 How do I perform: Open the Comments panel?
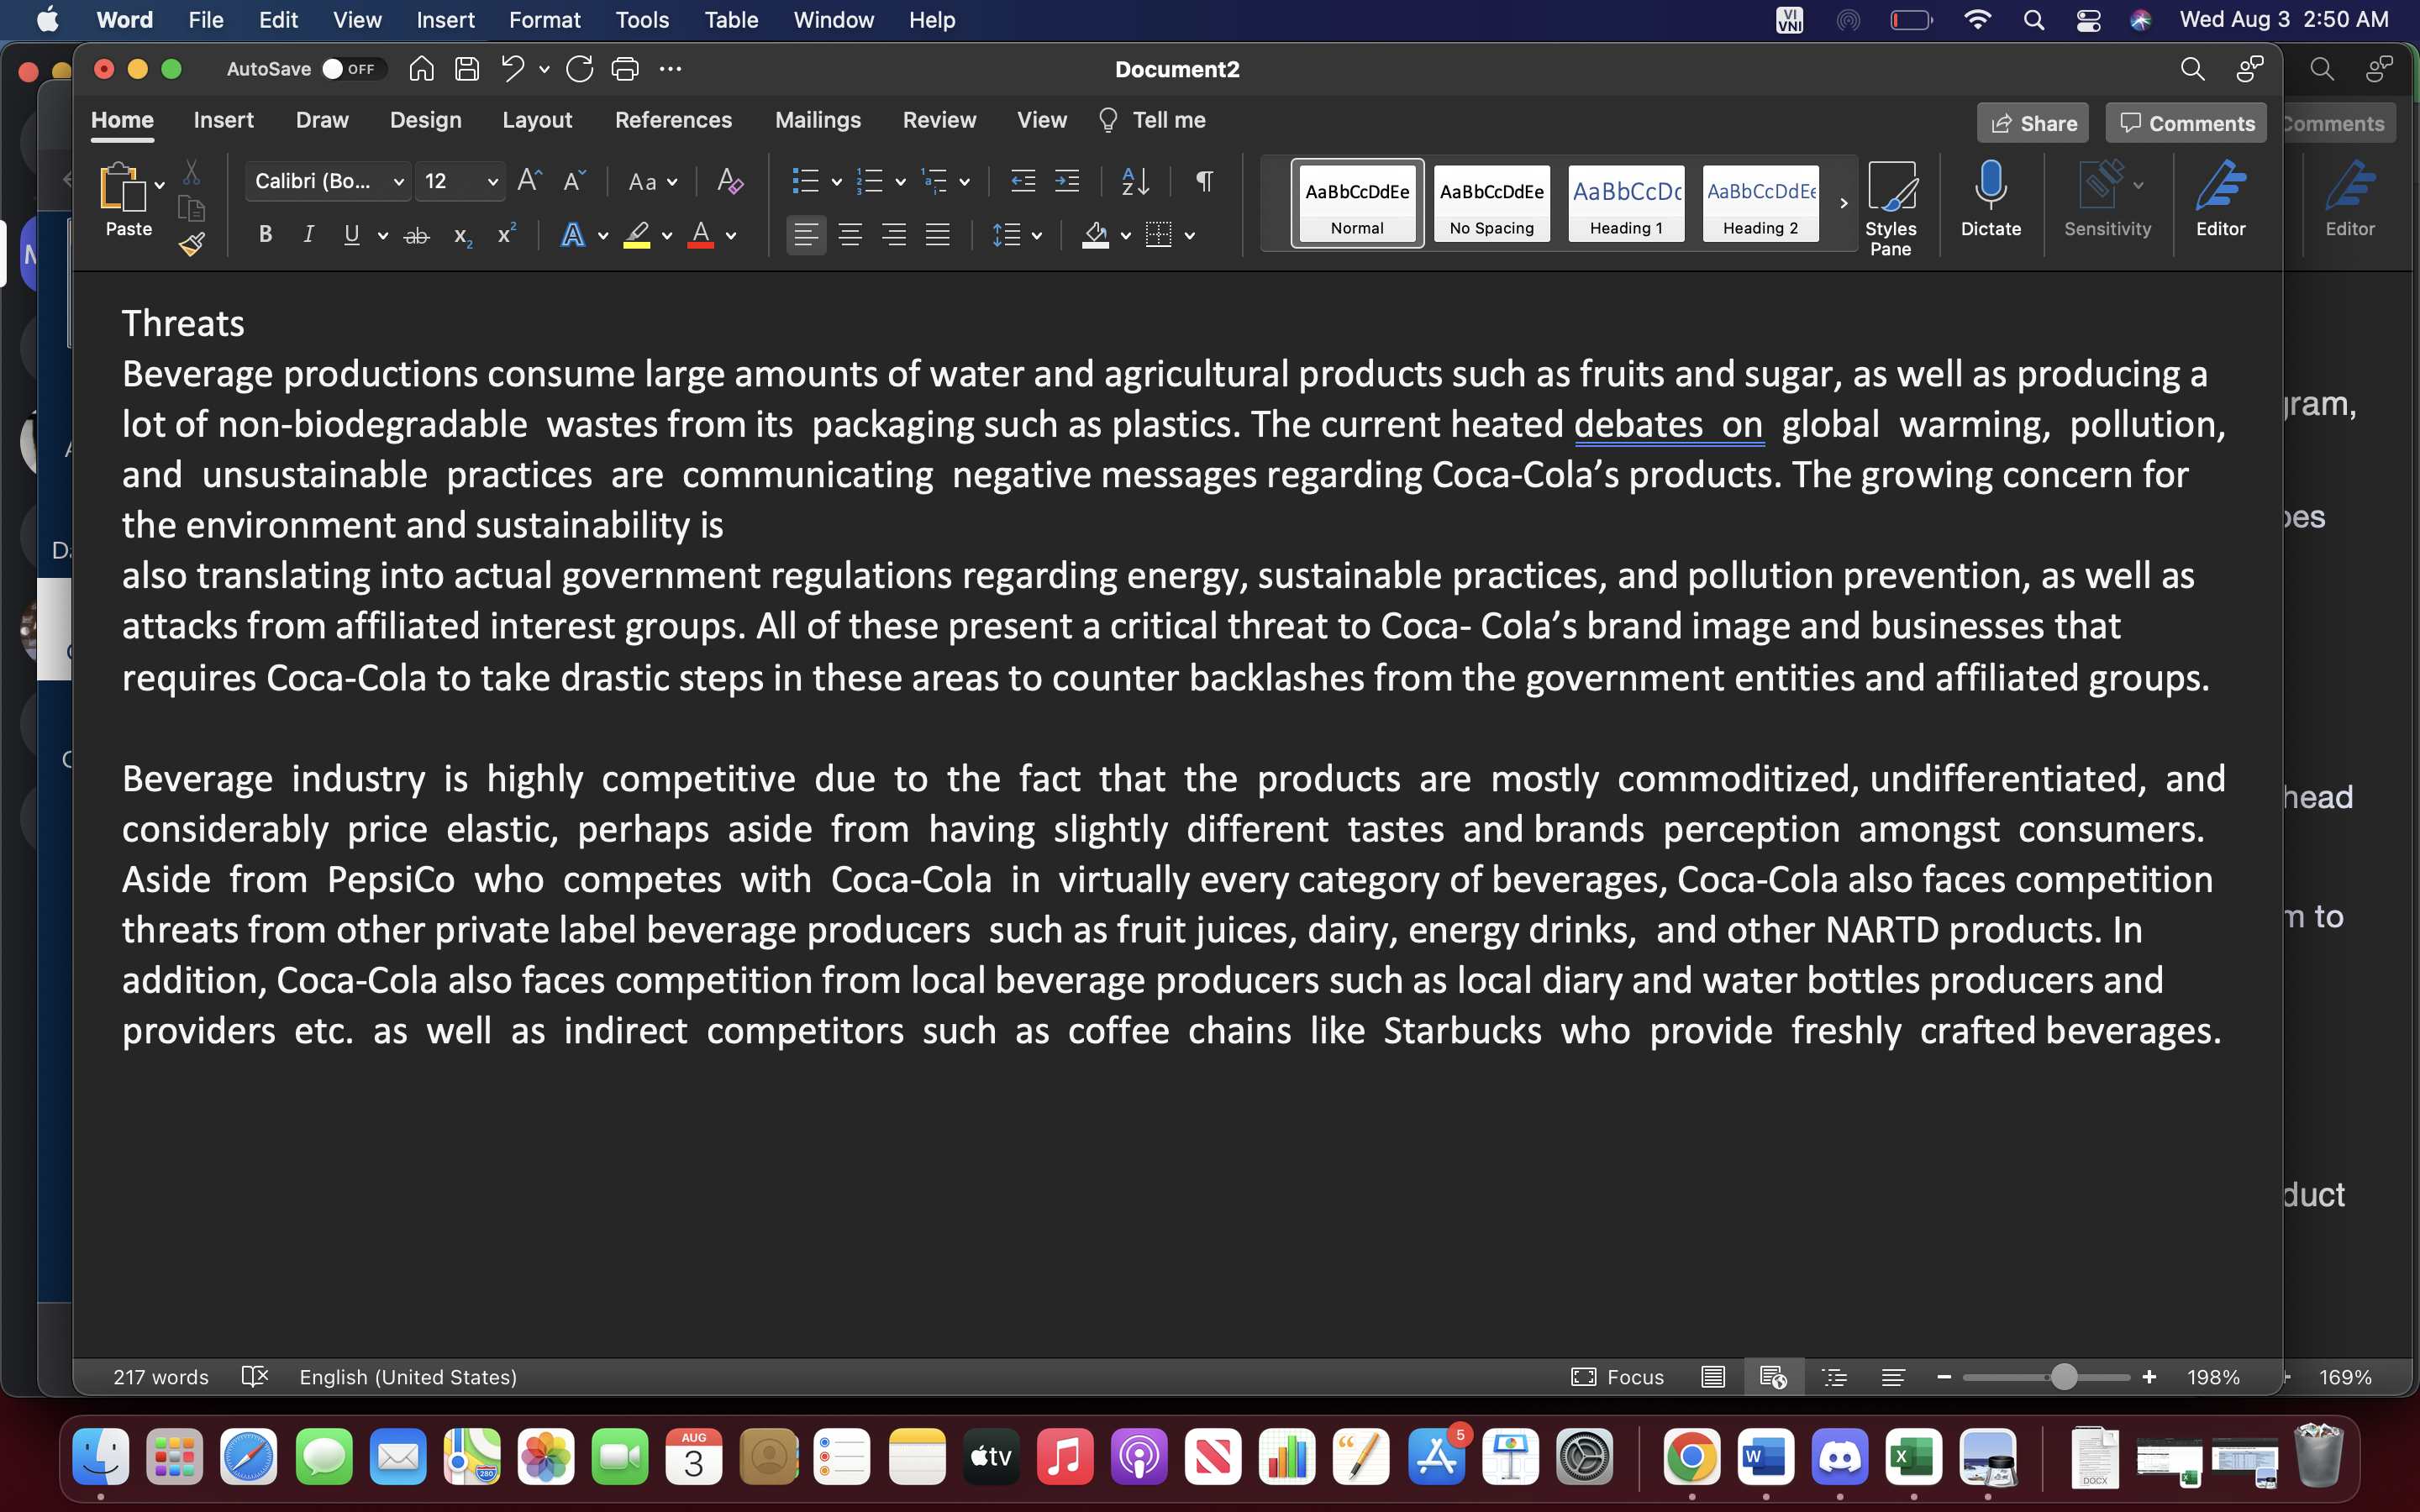point(2185,122)
